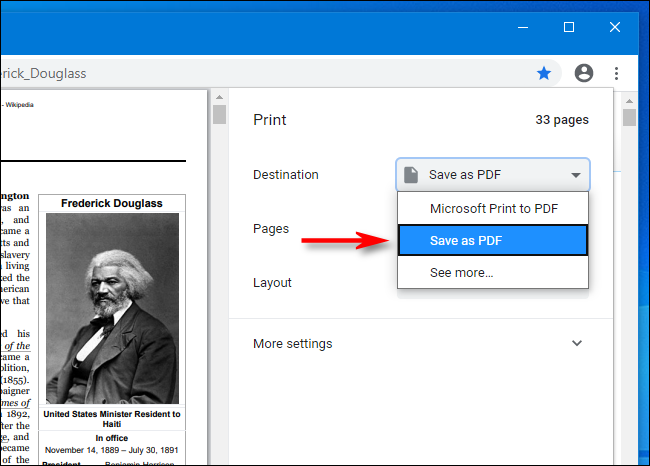Click the Layout label
The image size is (650, 466).
[272, 283]
